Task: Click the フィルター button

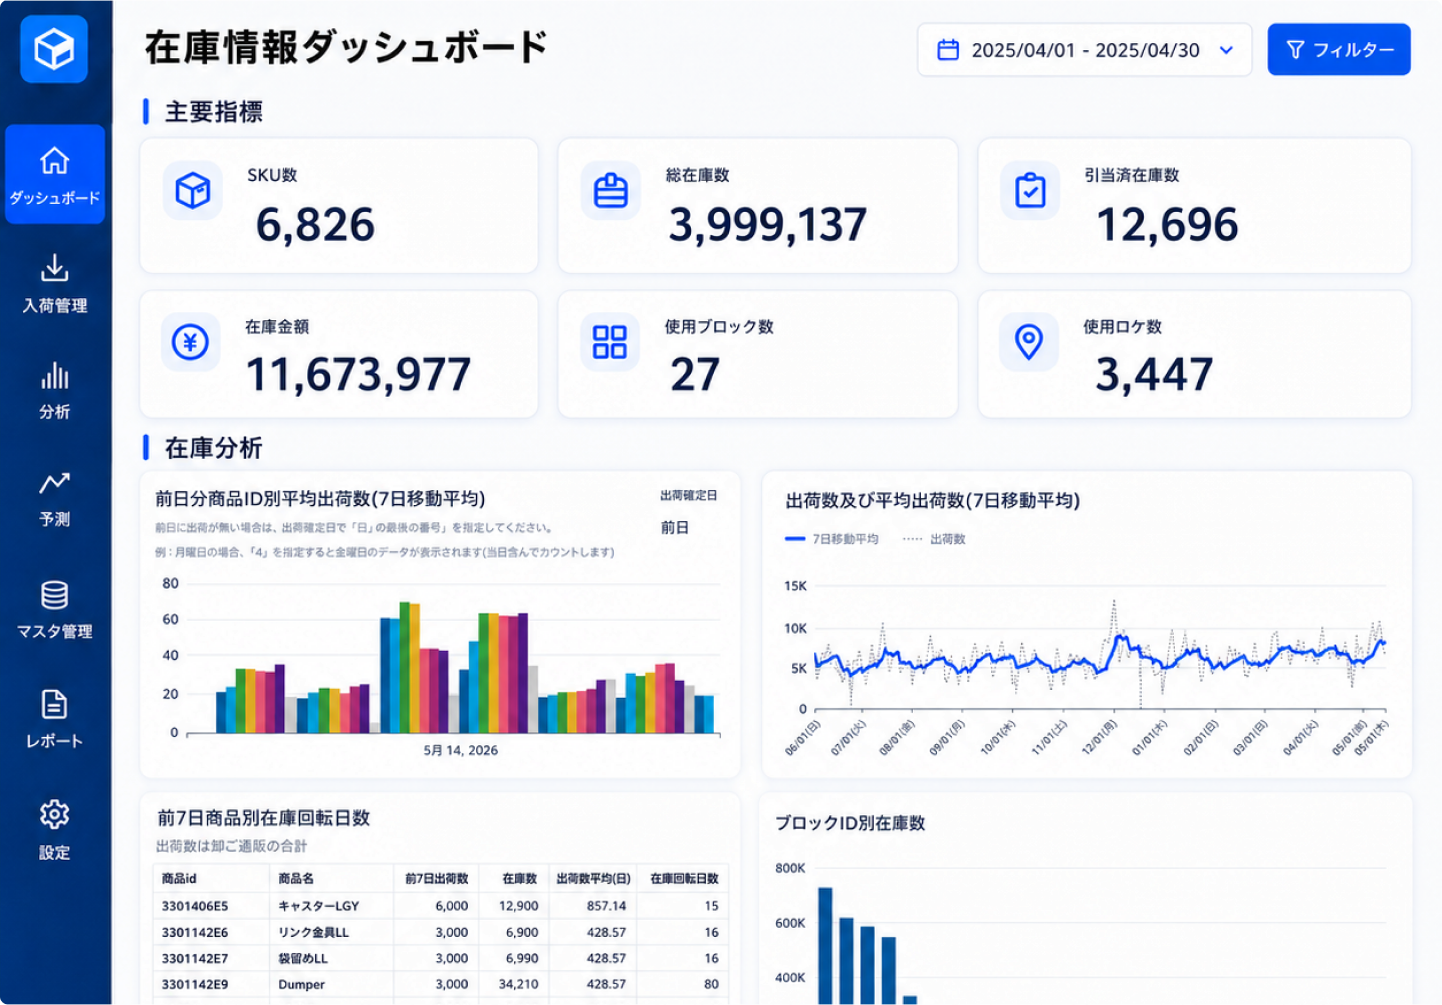Action: 1339,50
